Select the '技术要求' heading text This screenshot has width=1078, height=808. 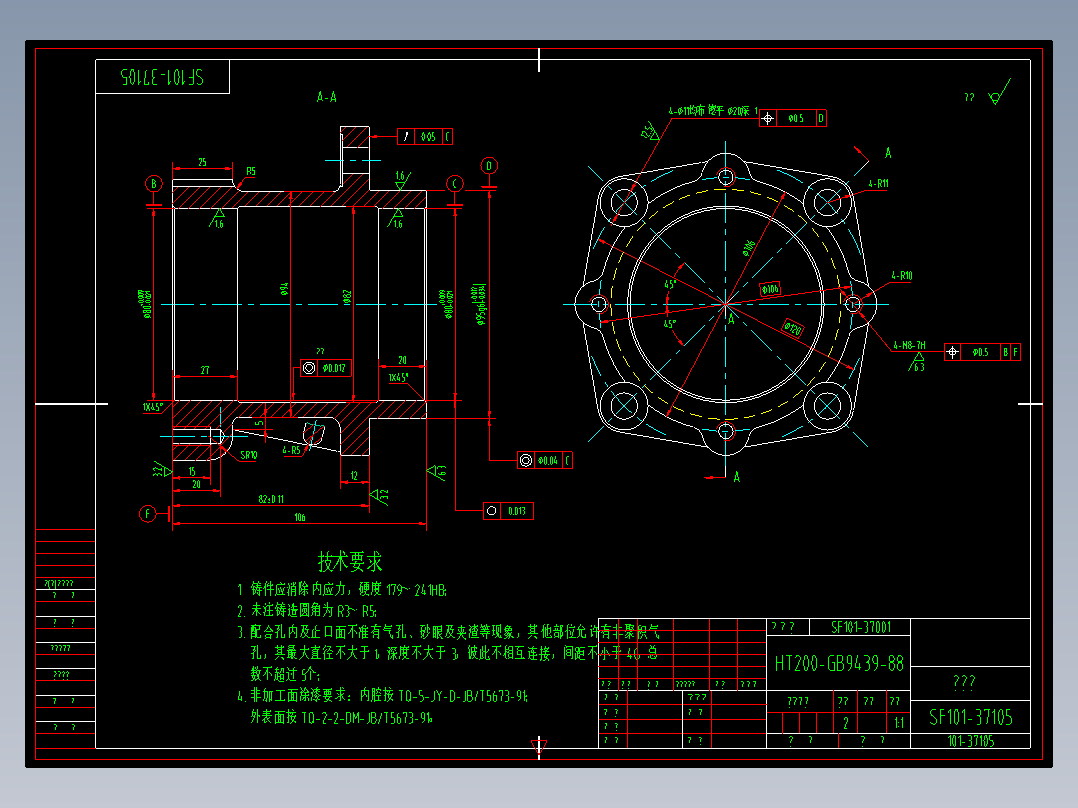click(350, 562)
